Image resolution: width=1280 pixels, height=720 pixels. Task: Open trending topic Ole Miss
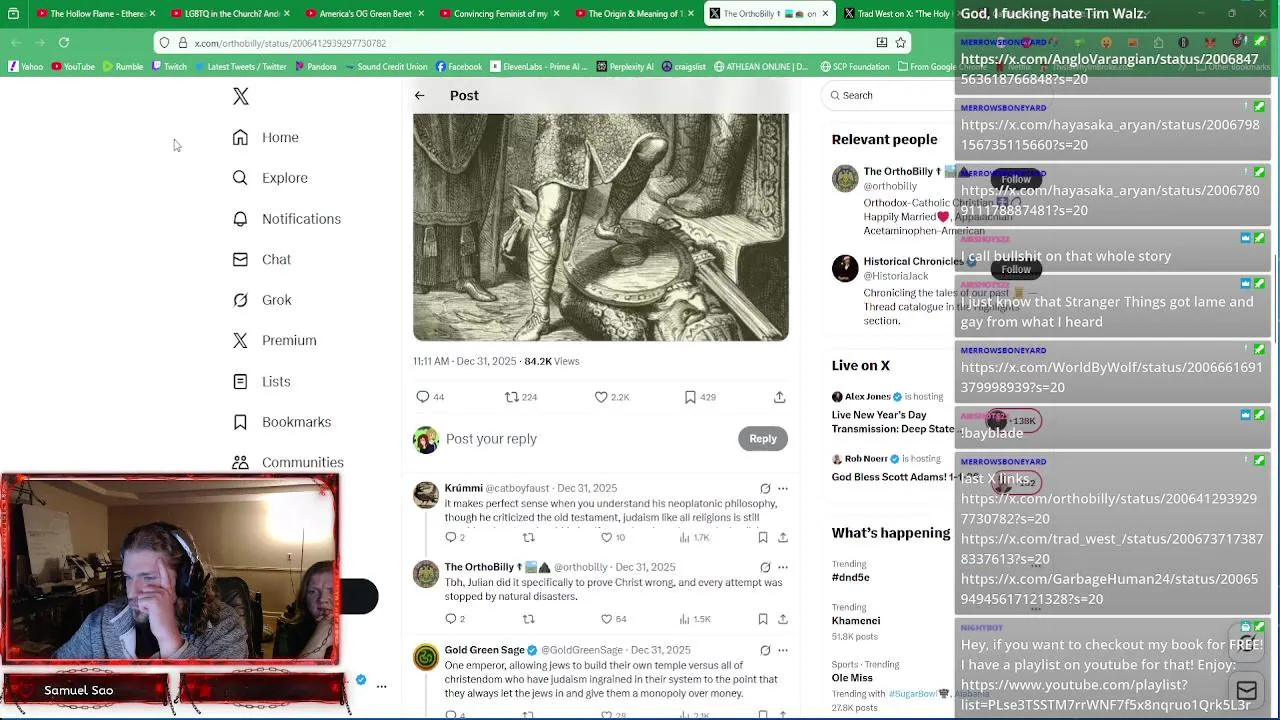(852, 678)
